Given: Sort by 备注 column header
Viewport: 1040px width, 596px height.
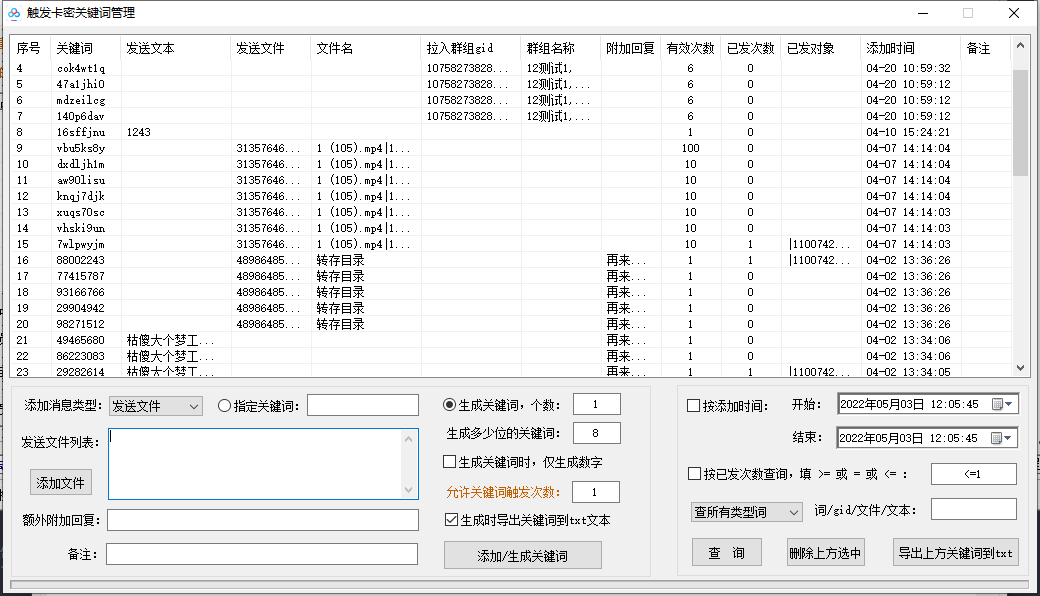Looking at the screenshot, I should [x=986, y=48].
